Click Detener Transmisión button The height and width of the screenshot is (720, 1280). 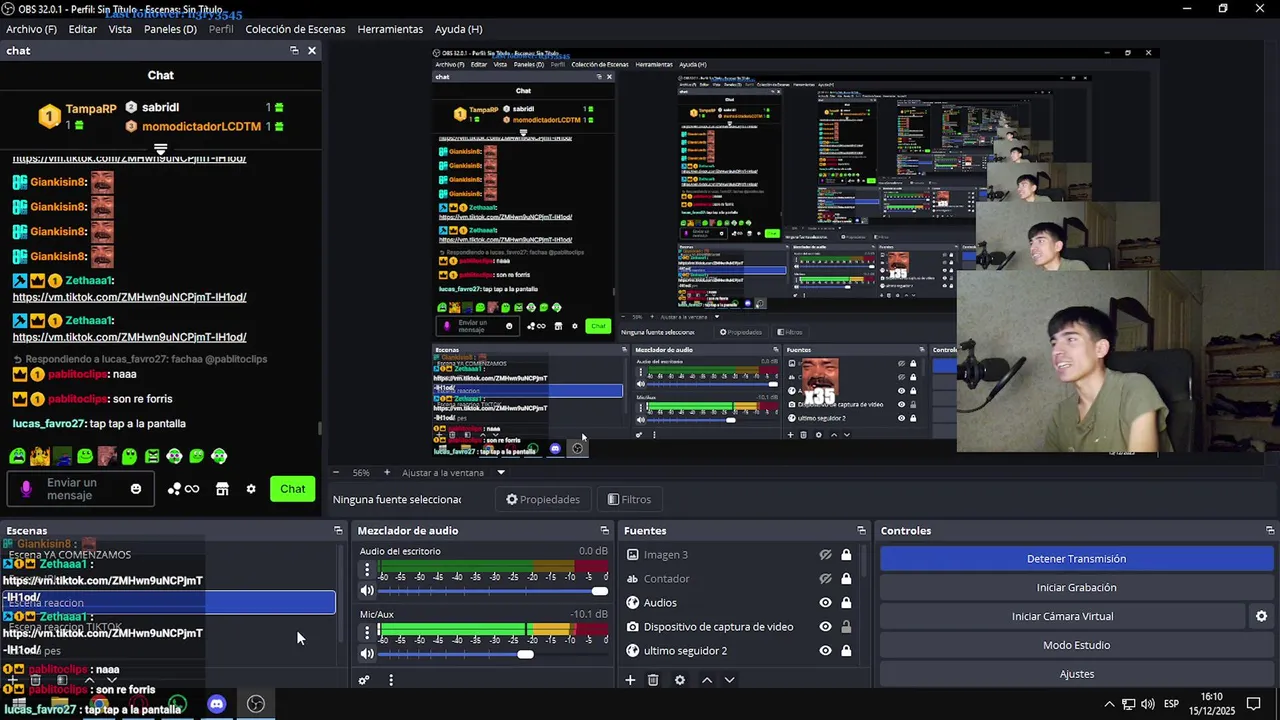(1076, 559)
